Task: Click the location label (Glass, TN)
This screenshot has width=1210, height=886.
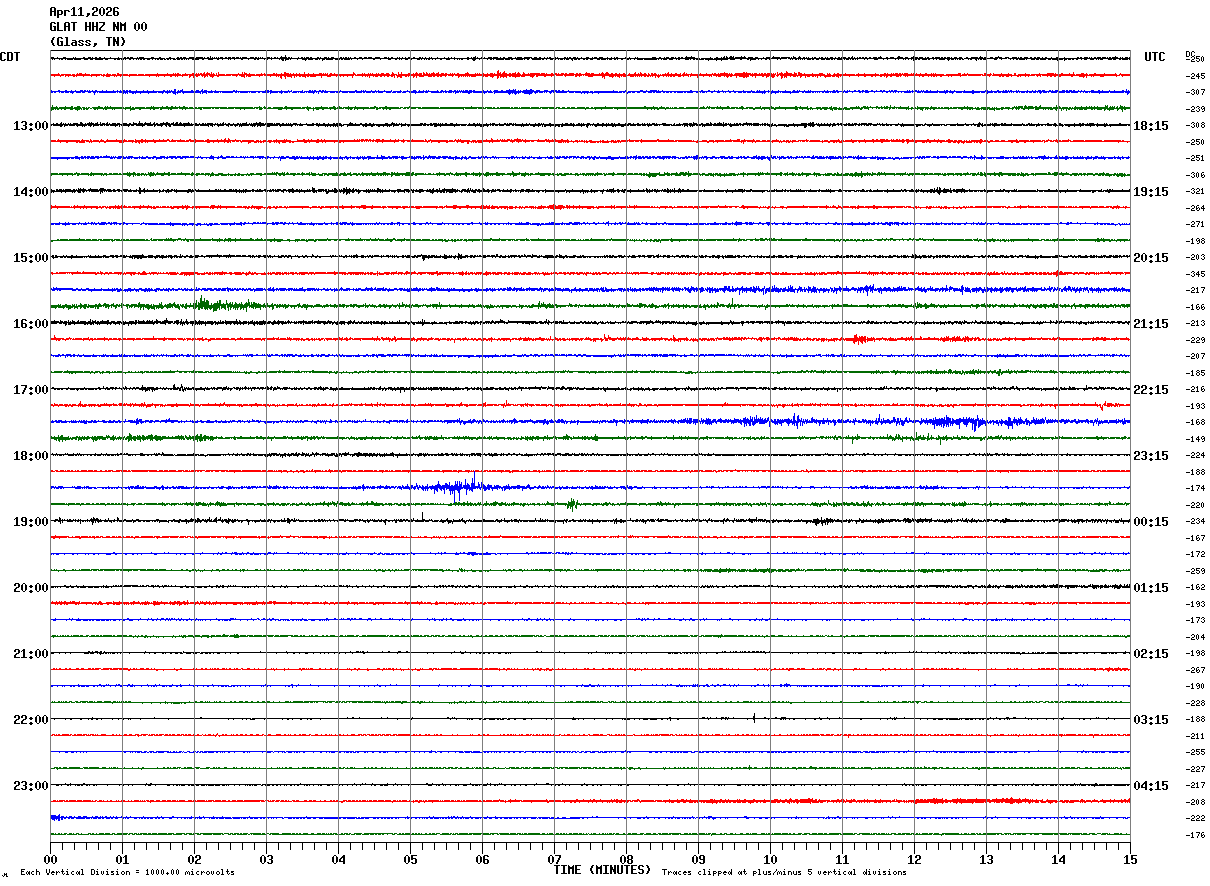Action: (x=88, y=42)
